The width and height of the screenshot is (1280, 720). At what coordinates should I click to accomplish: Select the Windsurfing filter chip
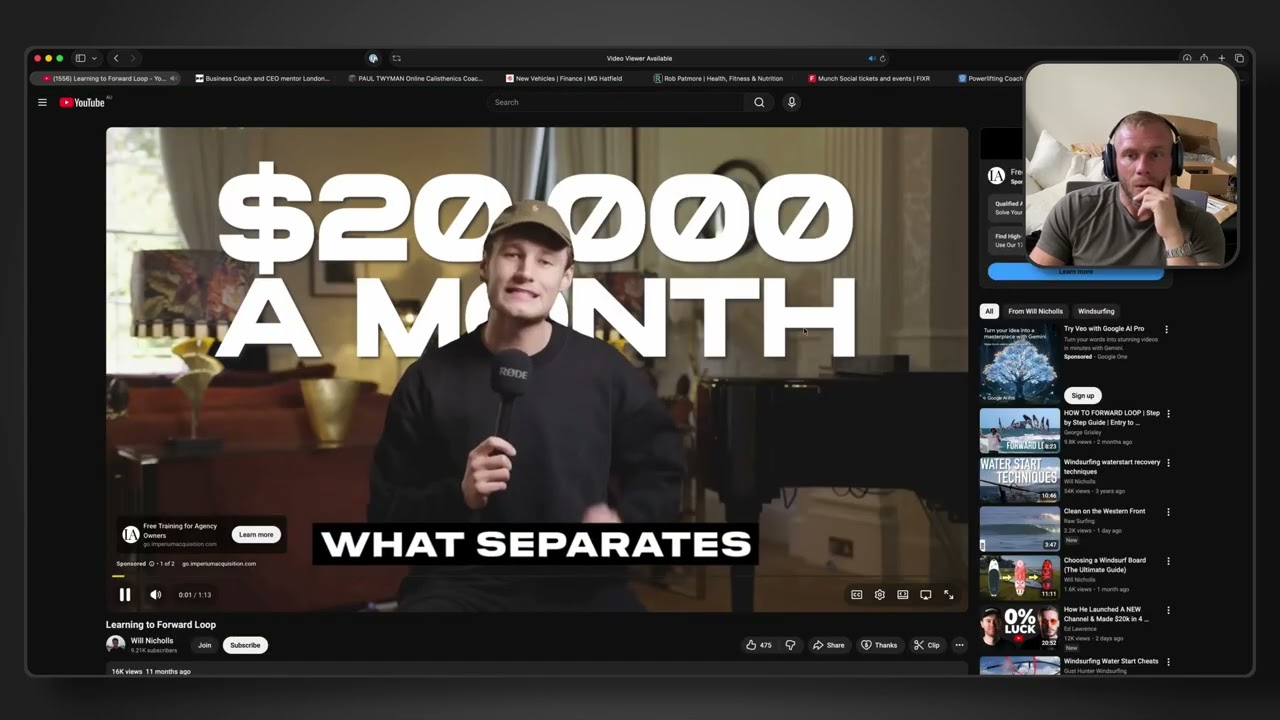point(1096,311)
